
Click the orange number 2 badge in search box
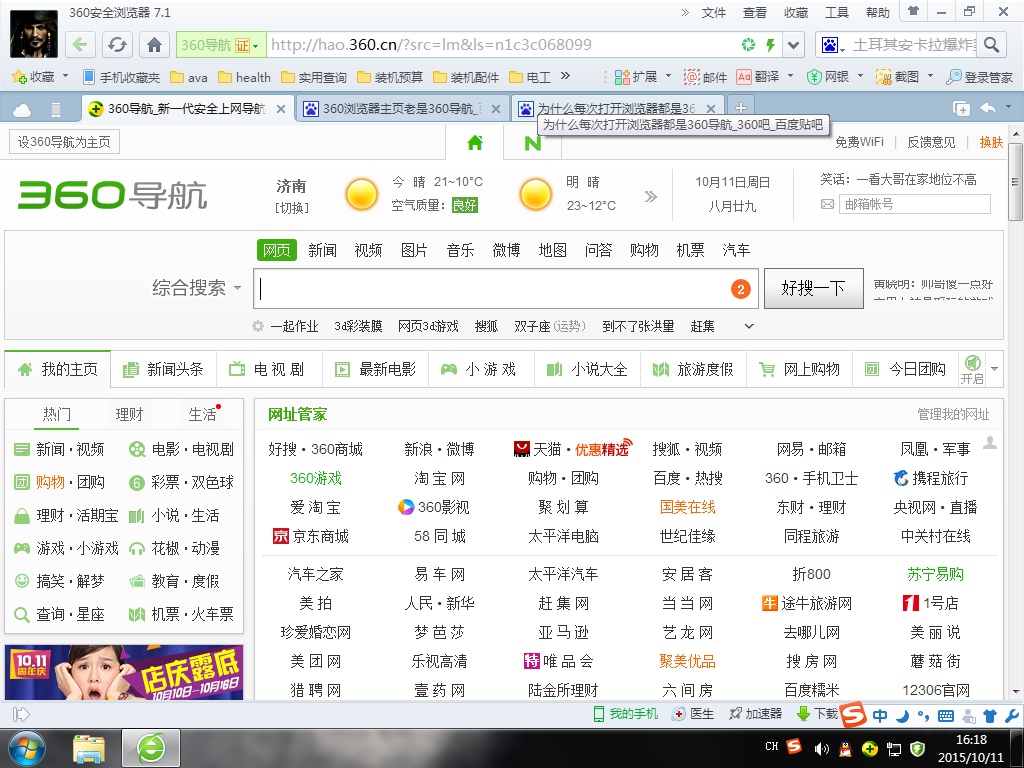pyautogui.click(x=741, y=289)
